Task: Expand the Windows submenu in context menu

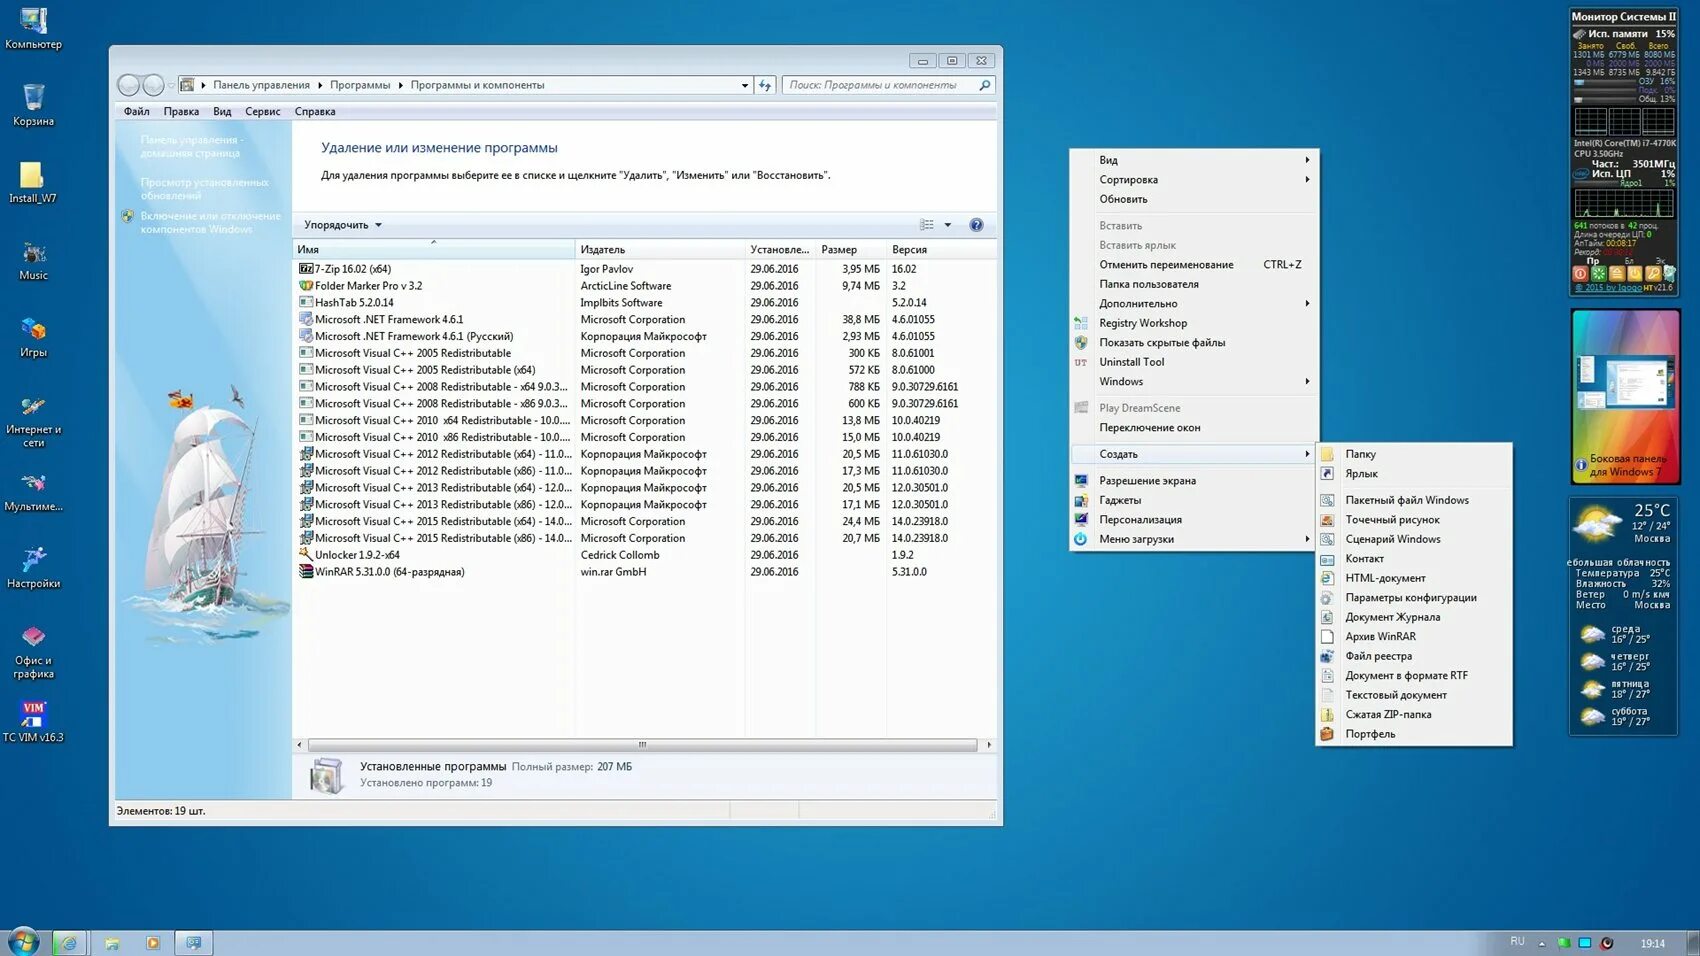Action: coord(1195,382)
